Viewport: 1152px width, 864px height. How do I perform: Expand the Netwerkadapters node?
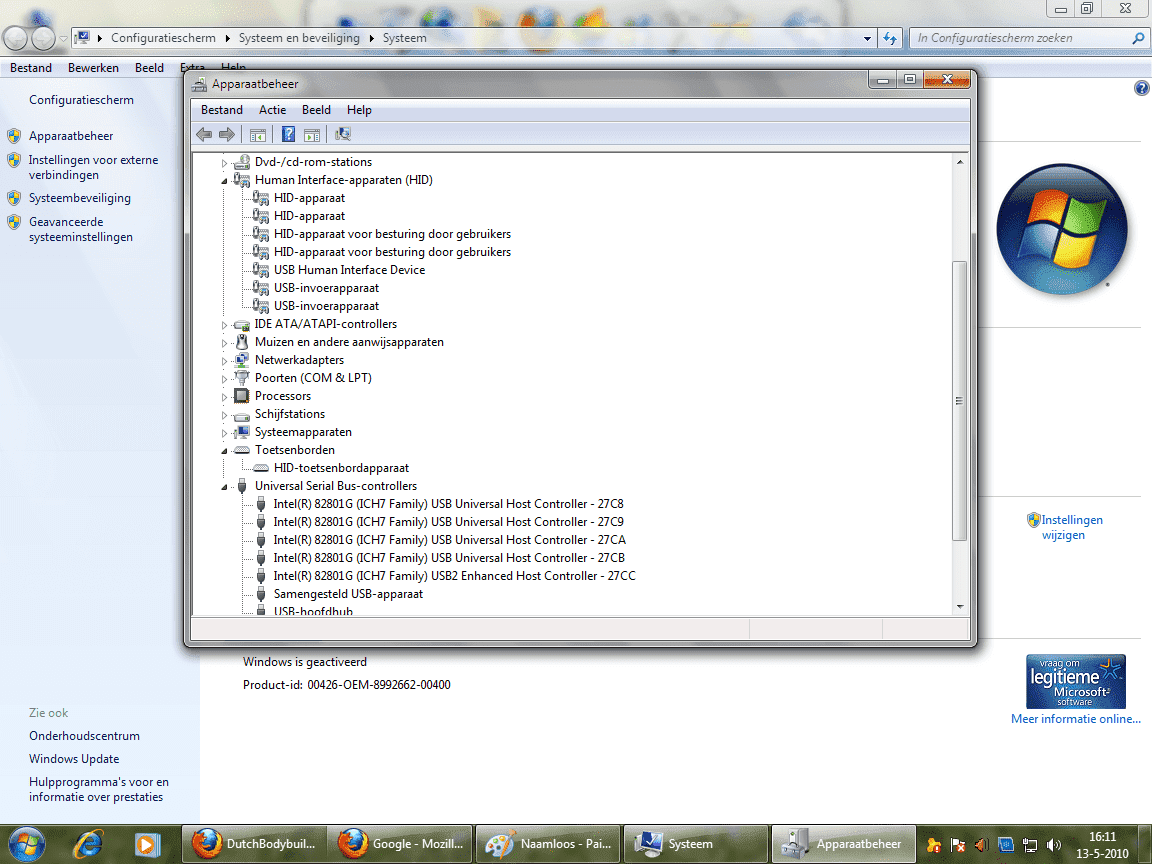[x=224, y=360]
